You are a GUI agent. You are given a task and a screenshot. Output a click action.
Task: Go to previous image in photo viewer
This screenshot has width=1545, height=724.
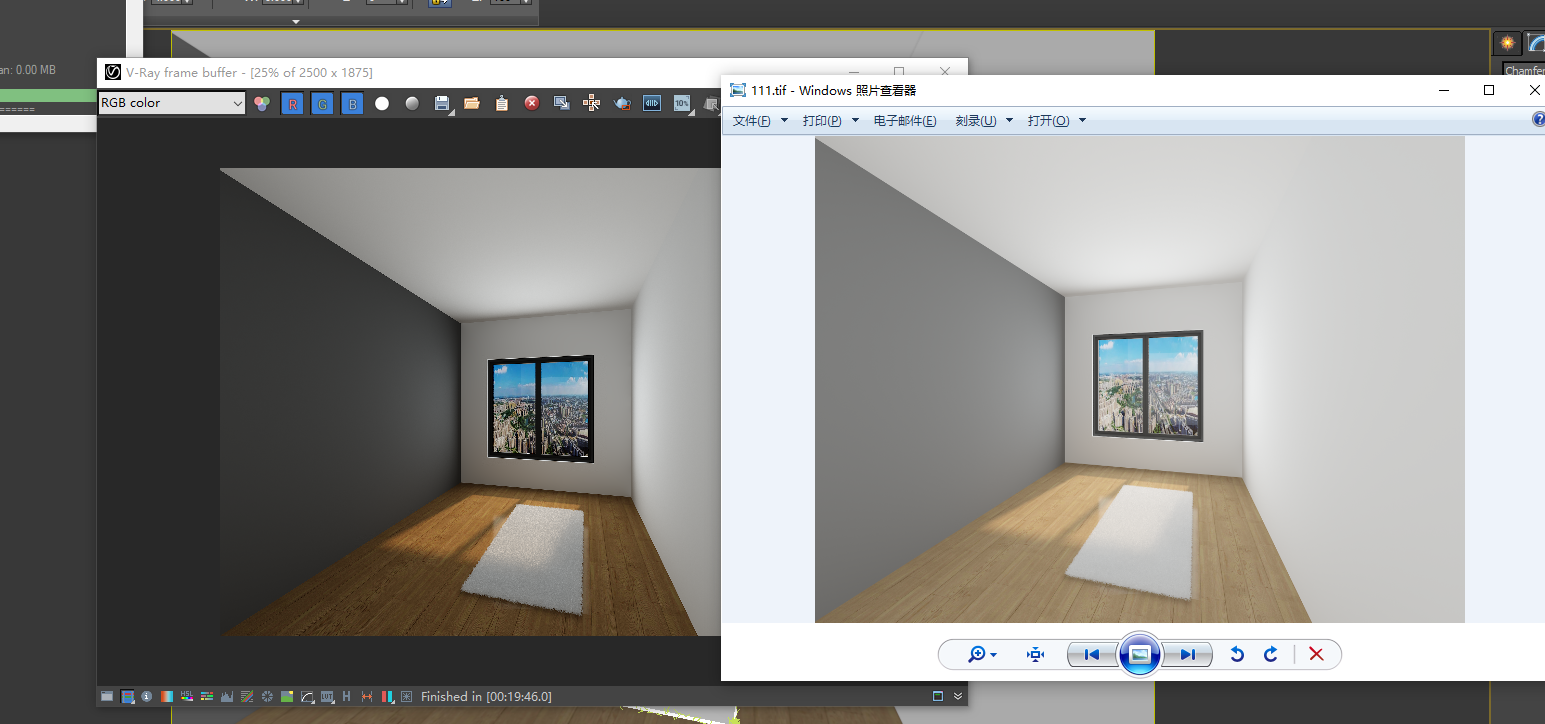pos(1092,654)
